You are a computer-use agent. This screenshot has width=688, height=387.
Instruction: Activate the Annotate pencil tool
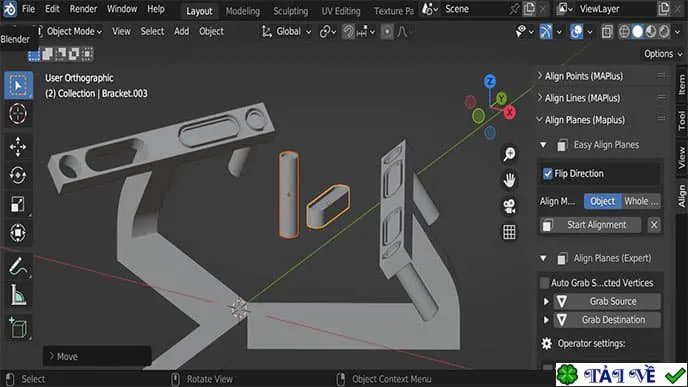[x=18, y=266]
